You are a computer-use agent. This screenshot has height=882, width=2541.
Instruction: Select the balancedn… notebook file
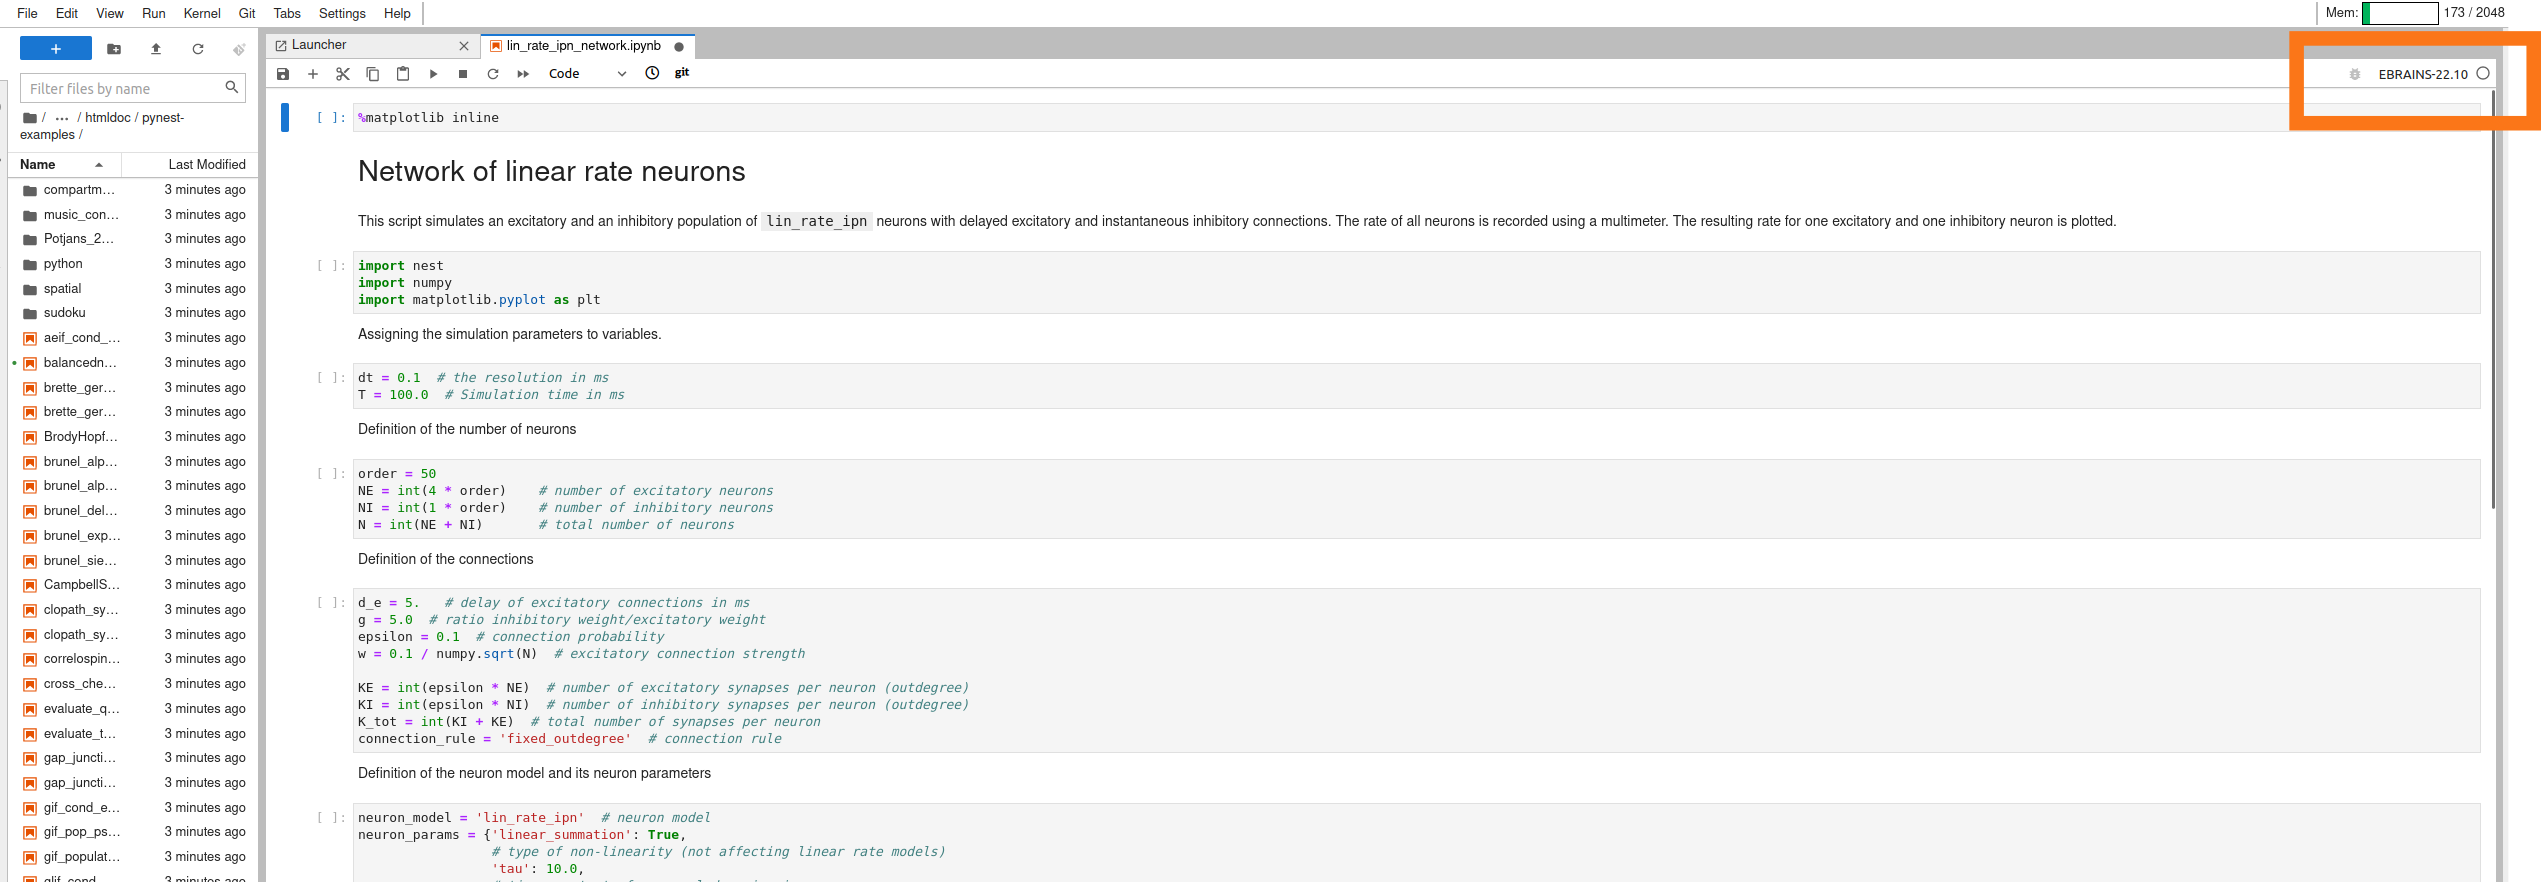pos(132,363)
